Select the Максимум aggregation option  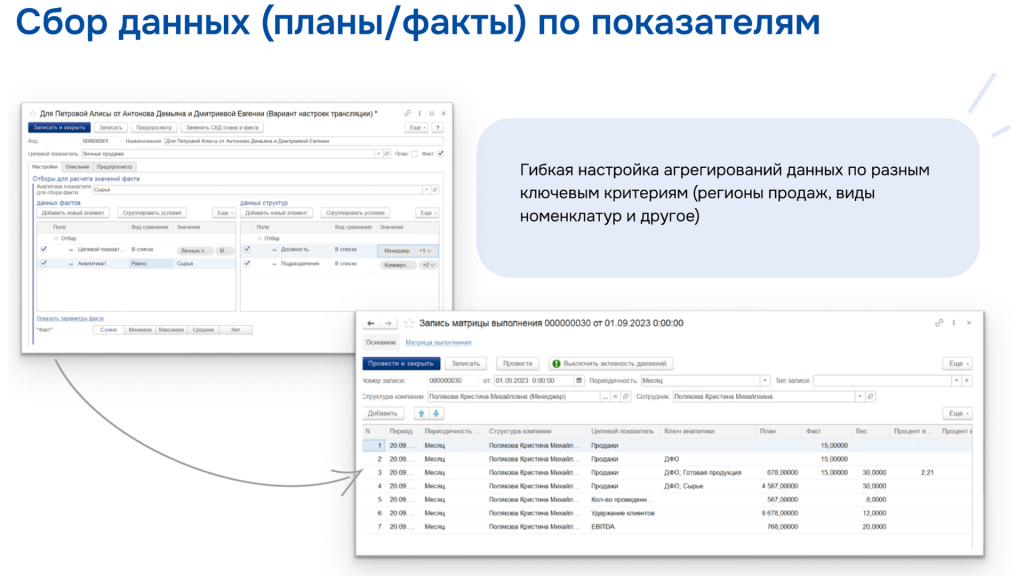(x=172, y=330)
